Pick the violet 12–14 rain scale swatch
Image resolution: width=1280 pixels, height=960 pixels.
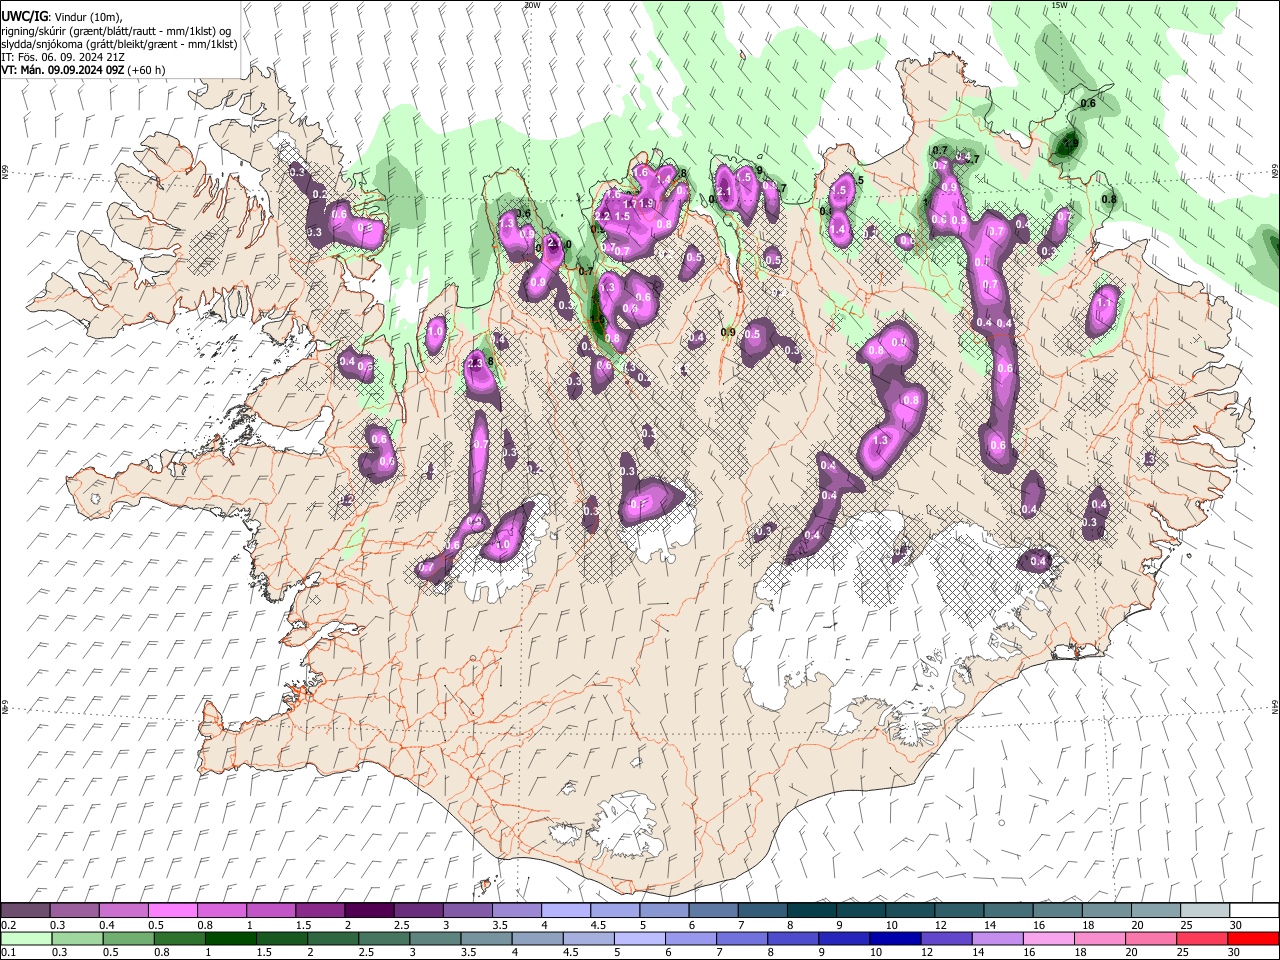coord(947,939)
